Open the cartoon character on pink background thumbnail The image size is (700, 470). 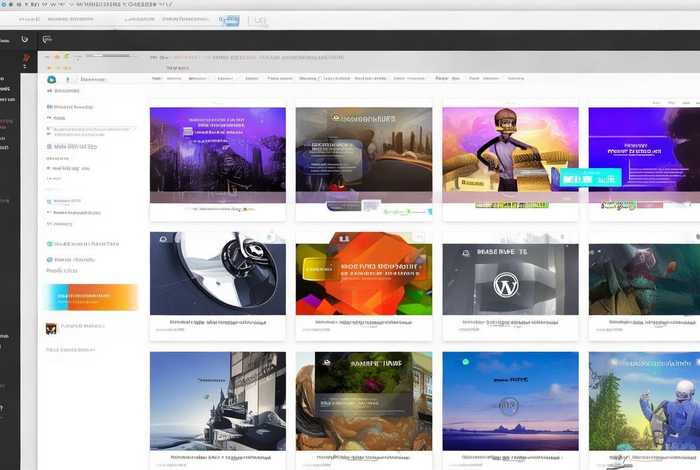pyautogui.click(x=510, y=155)
